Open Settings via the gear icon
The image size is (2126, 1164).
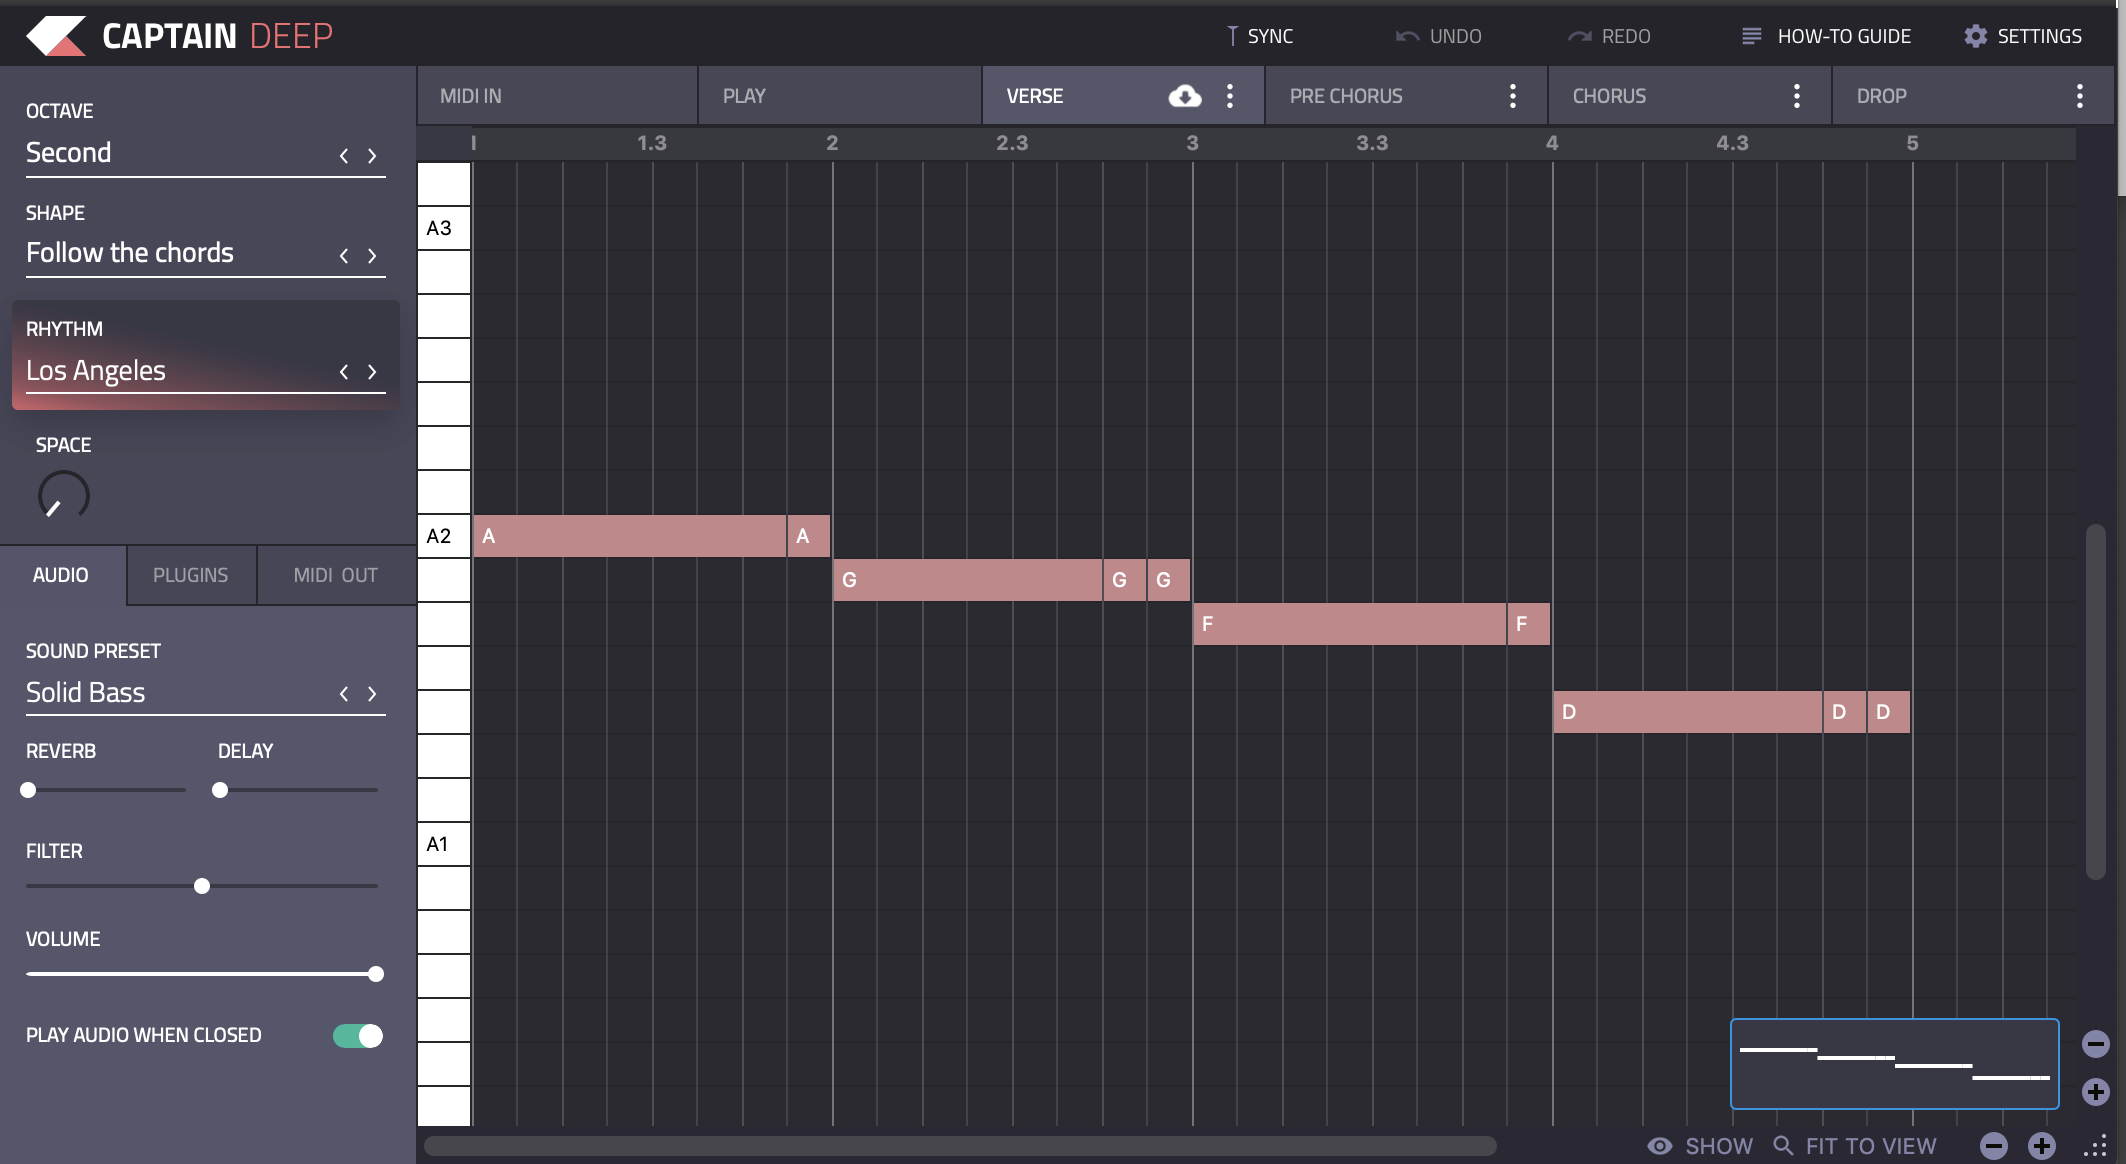(x=1975, y=36)
